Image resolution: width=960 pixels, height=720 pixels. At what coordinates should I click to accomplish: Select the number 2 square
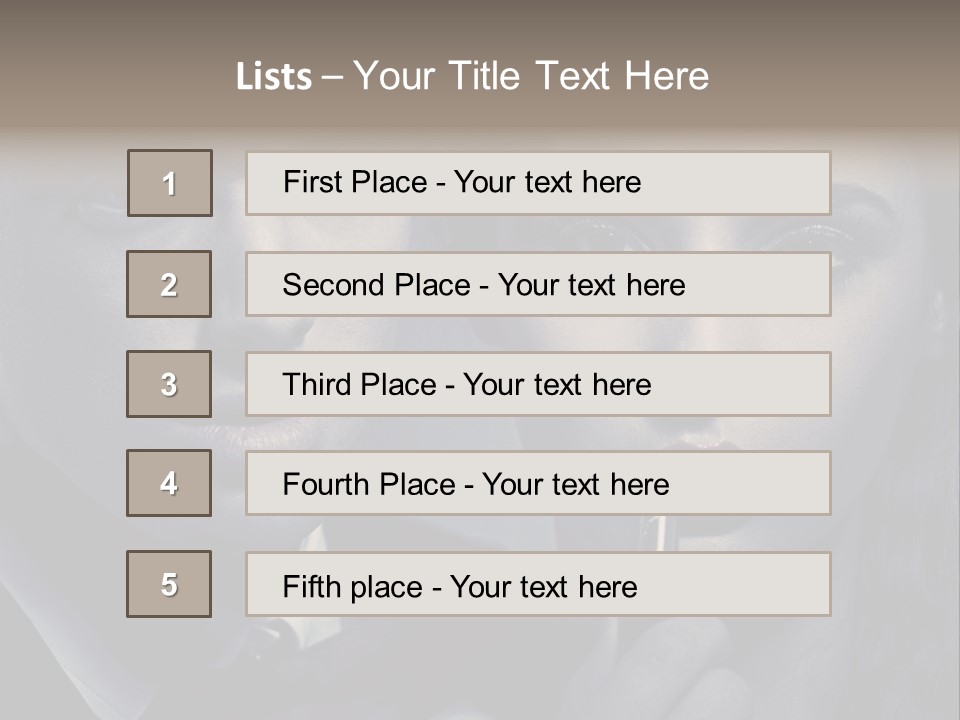pos(169,284)
